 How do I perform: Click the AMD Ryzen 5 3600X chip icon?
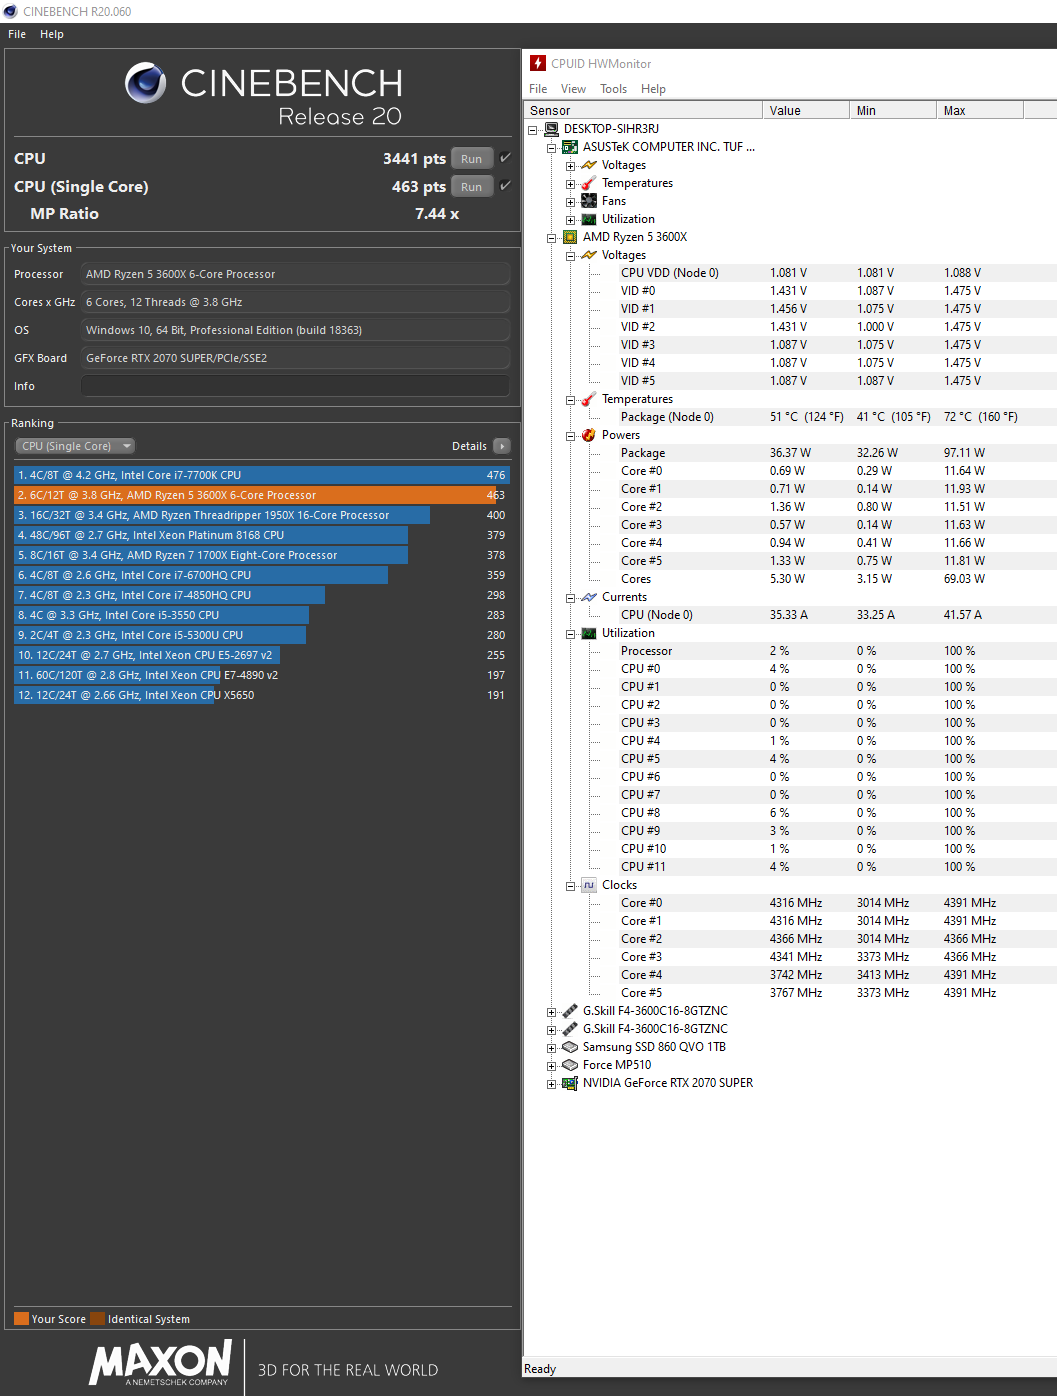[570, 237]
